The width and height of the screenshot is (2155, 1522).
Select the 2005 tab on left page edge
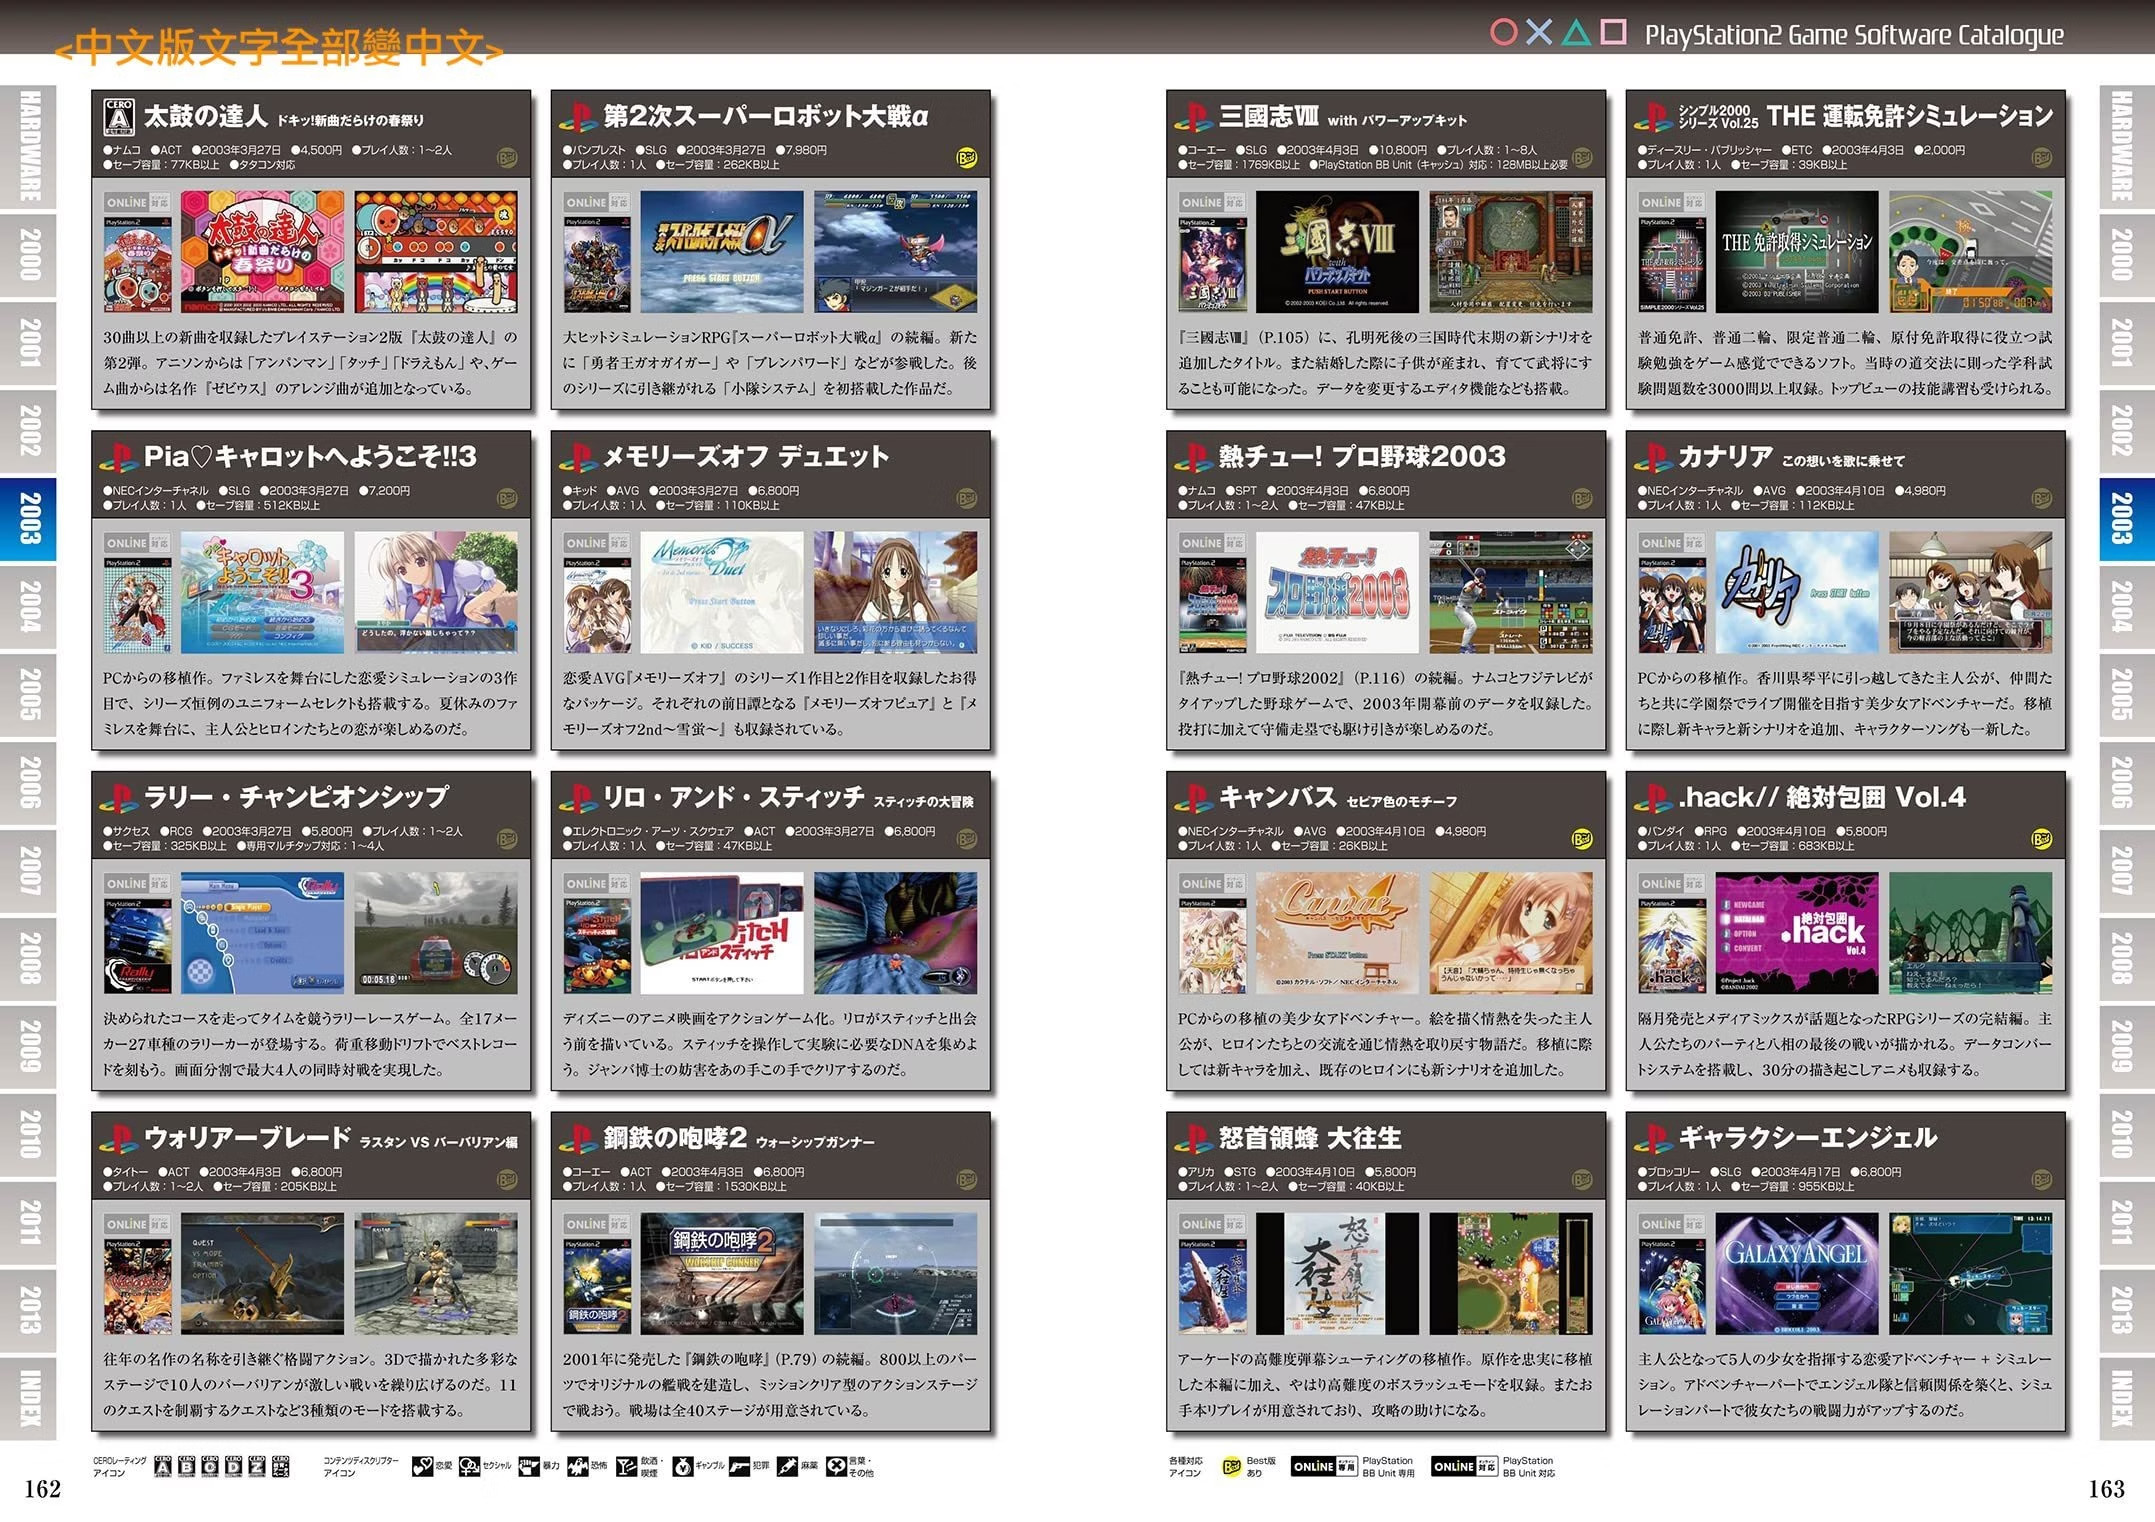pyautogui.click(x=29, y=693)
